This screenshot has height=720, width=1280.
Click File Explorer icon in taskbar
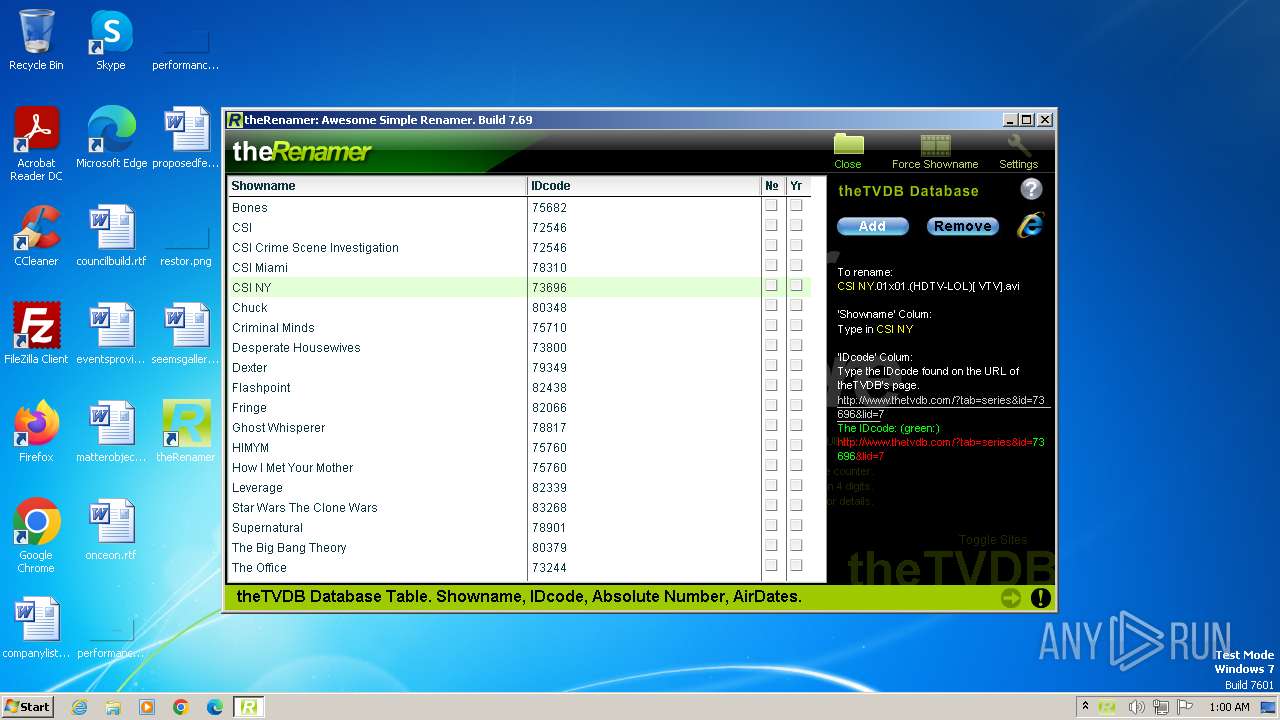tap(113, 707)
